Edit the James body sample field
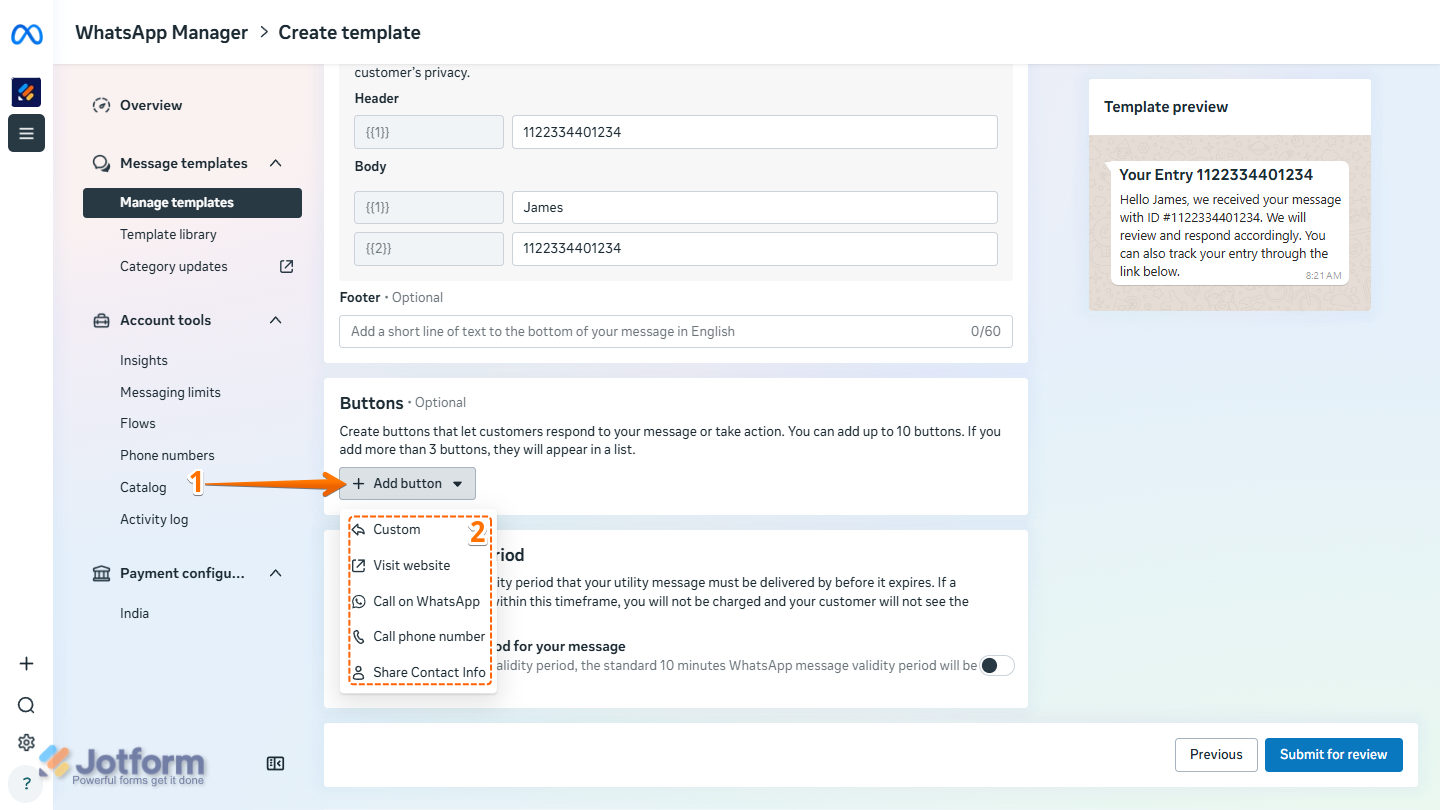1440x810 pixels. coord(755,208)
